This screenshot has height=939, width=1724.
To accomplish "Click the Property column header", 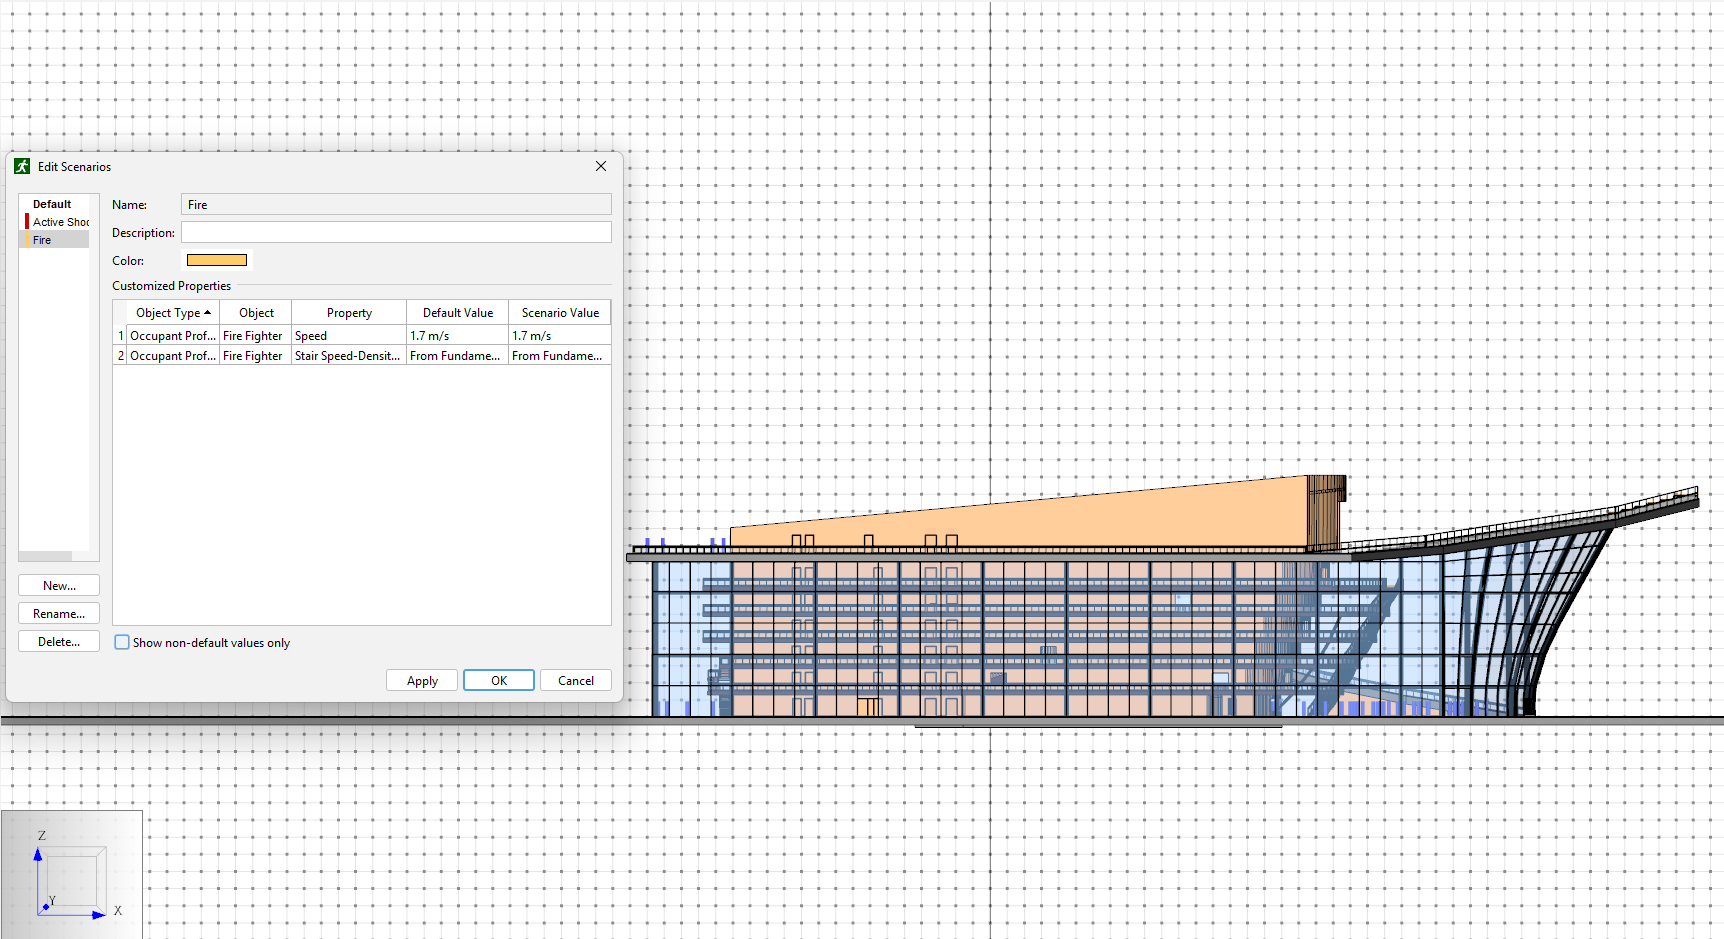I will pyautogui.click(x=349, y=313).
